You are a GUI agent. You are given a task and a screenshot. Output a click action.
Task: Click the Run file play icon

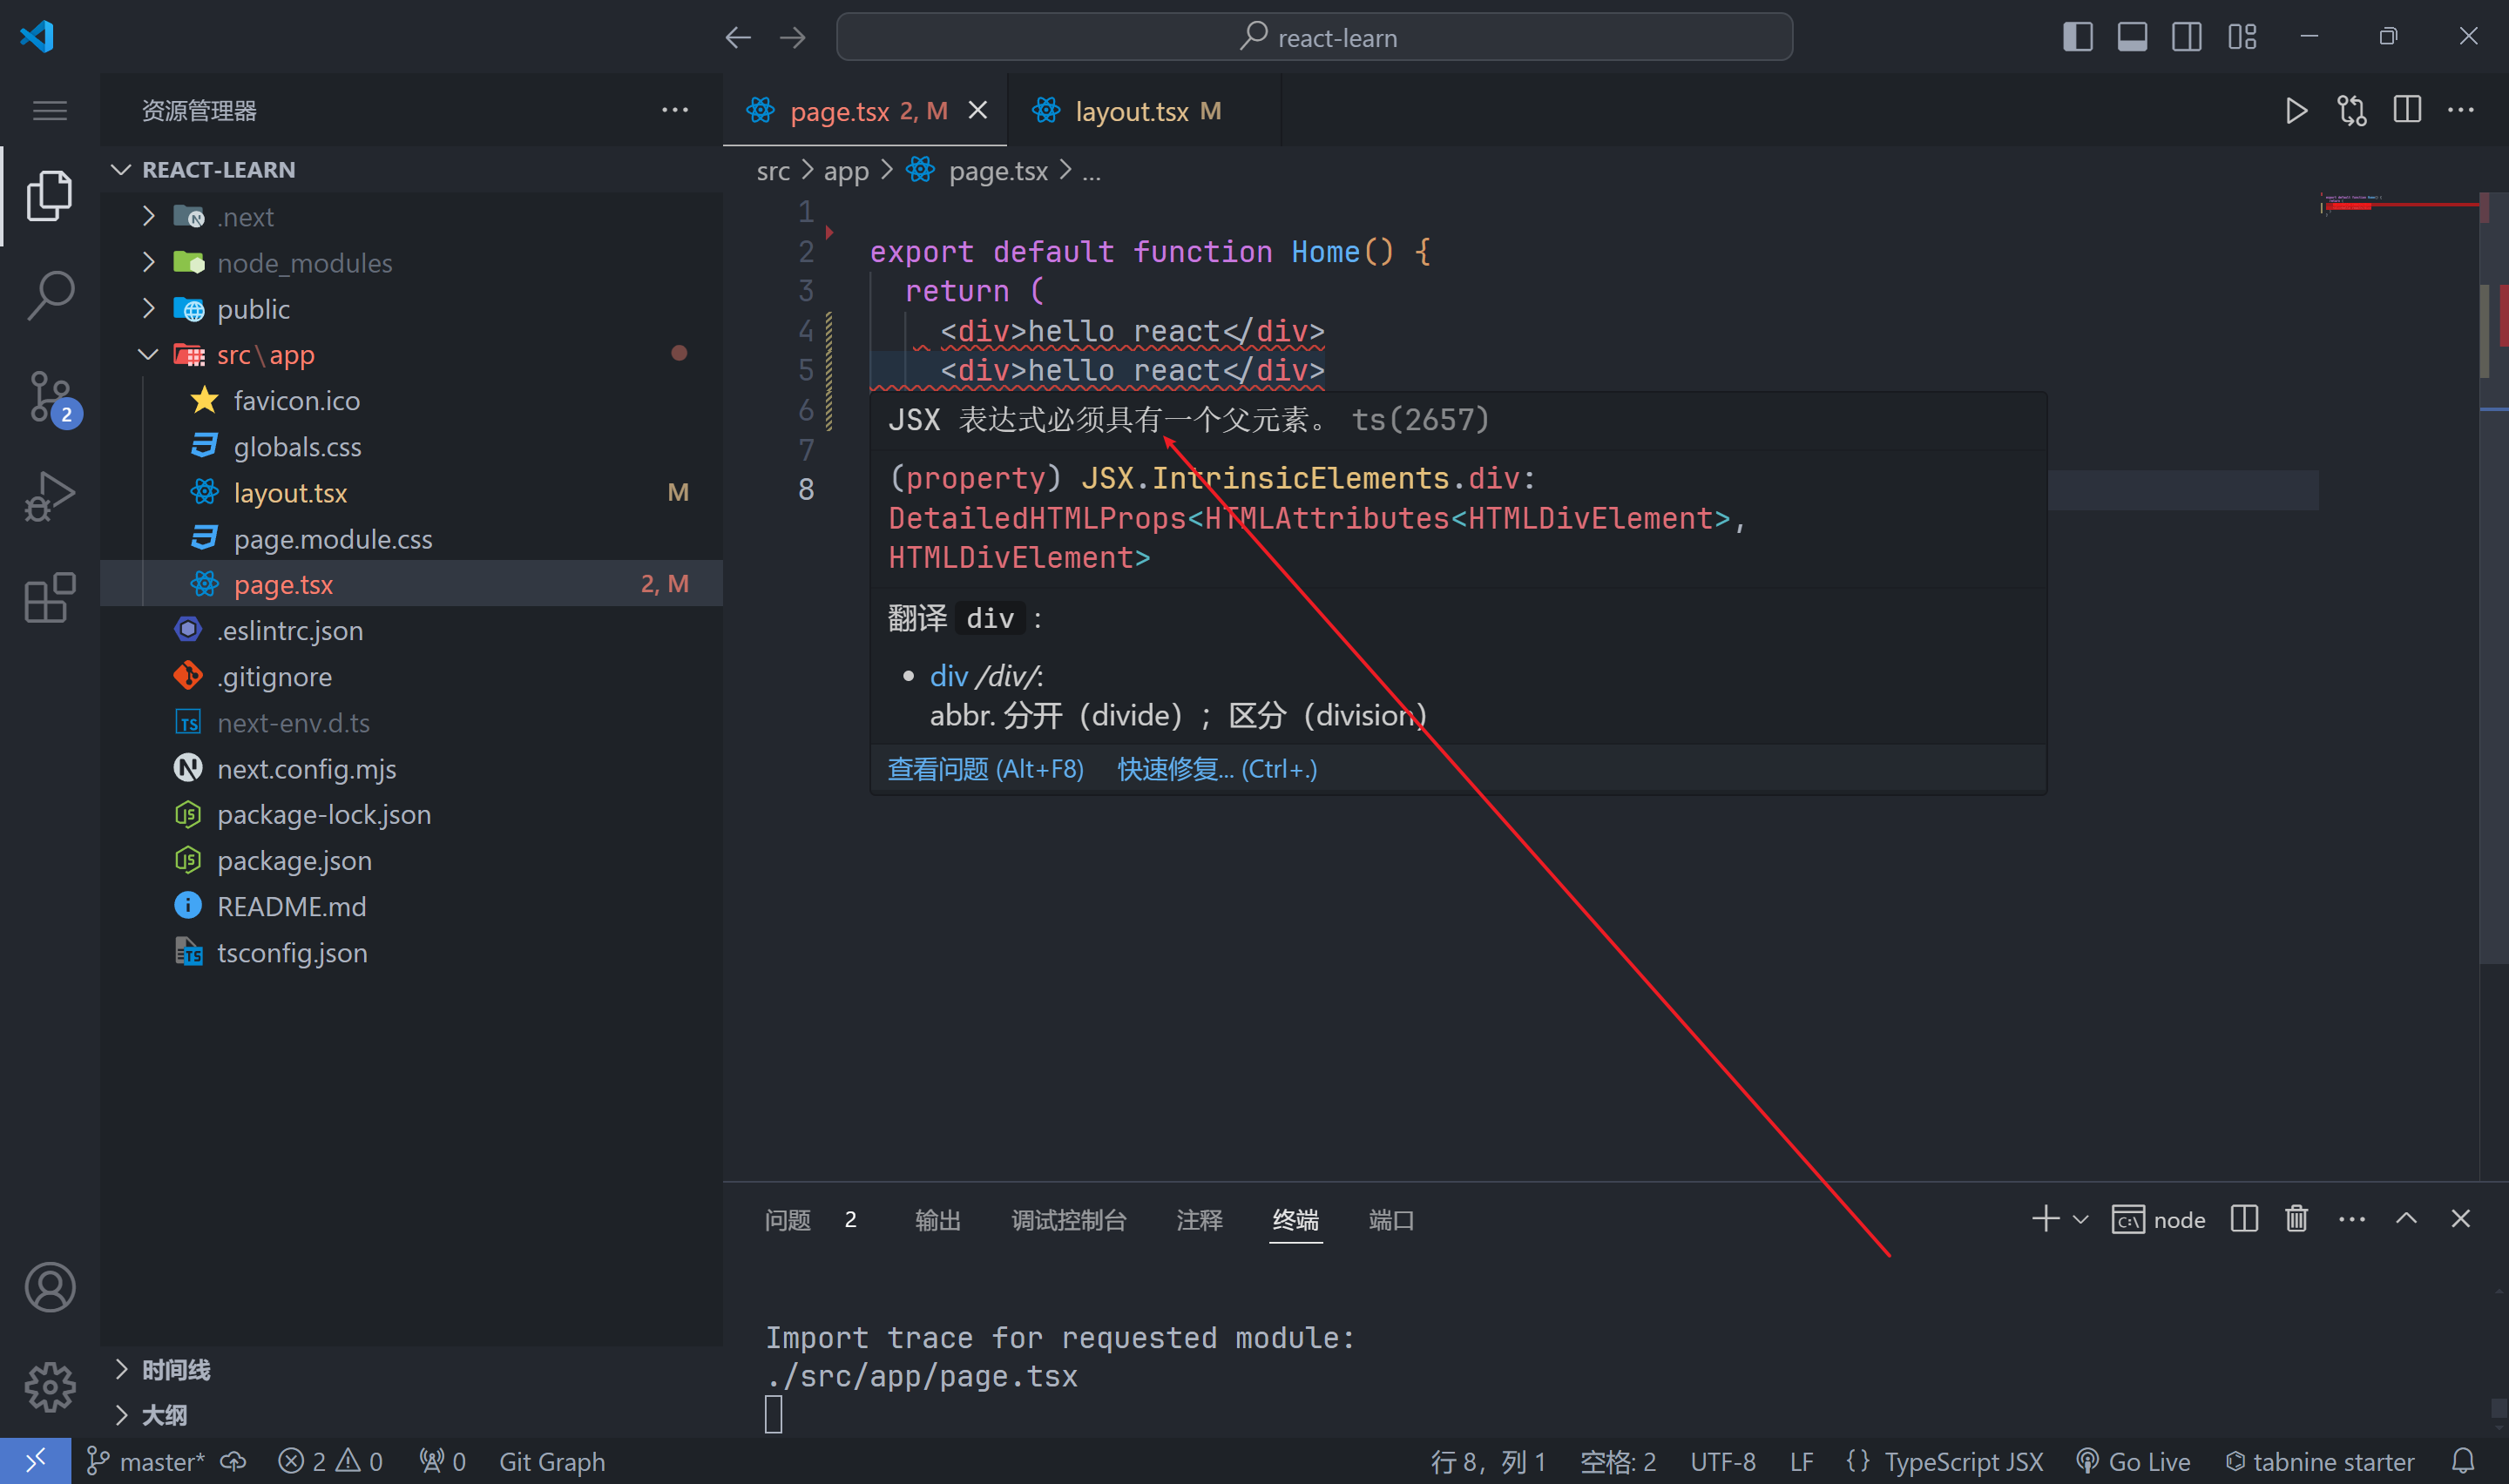click(x=2296, y=111)
